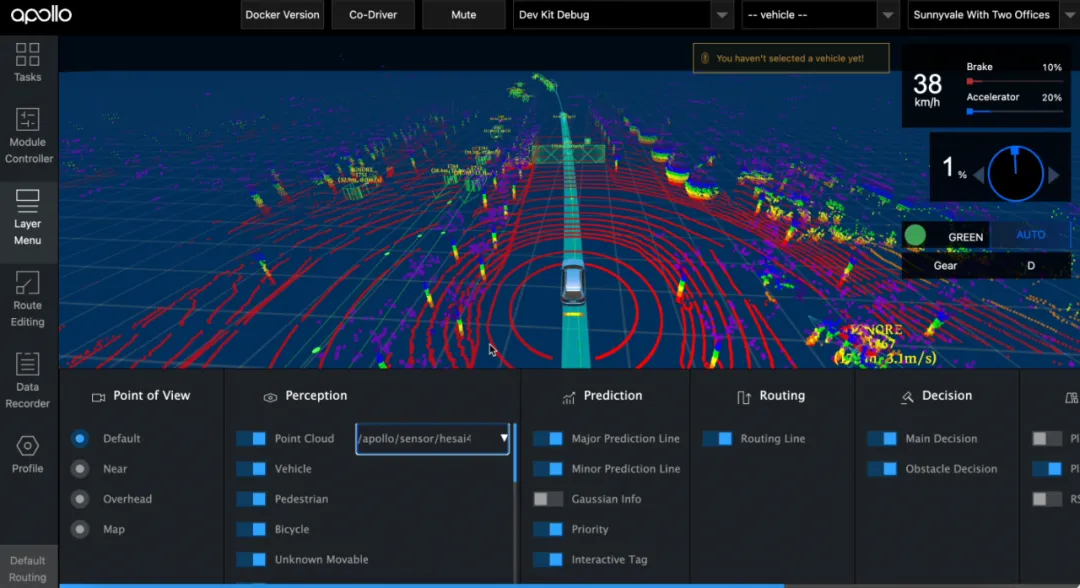Toggle the Routing Line layer
The image size is (1080, 588).
click(x=718, y=439)
